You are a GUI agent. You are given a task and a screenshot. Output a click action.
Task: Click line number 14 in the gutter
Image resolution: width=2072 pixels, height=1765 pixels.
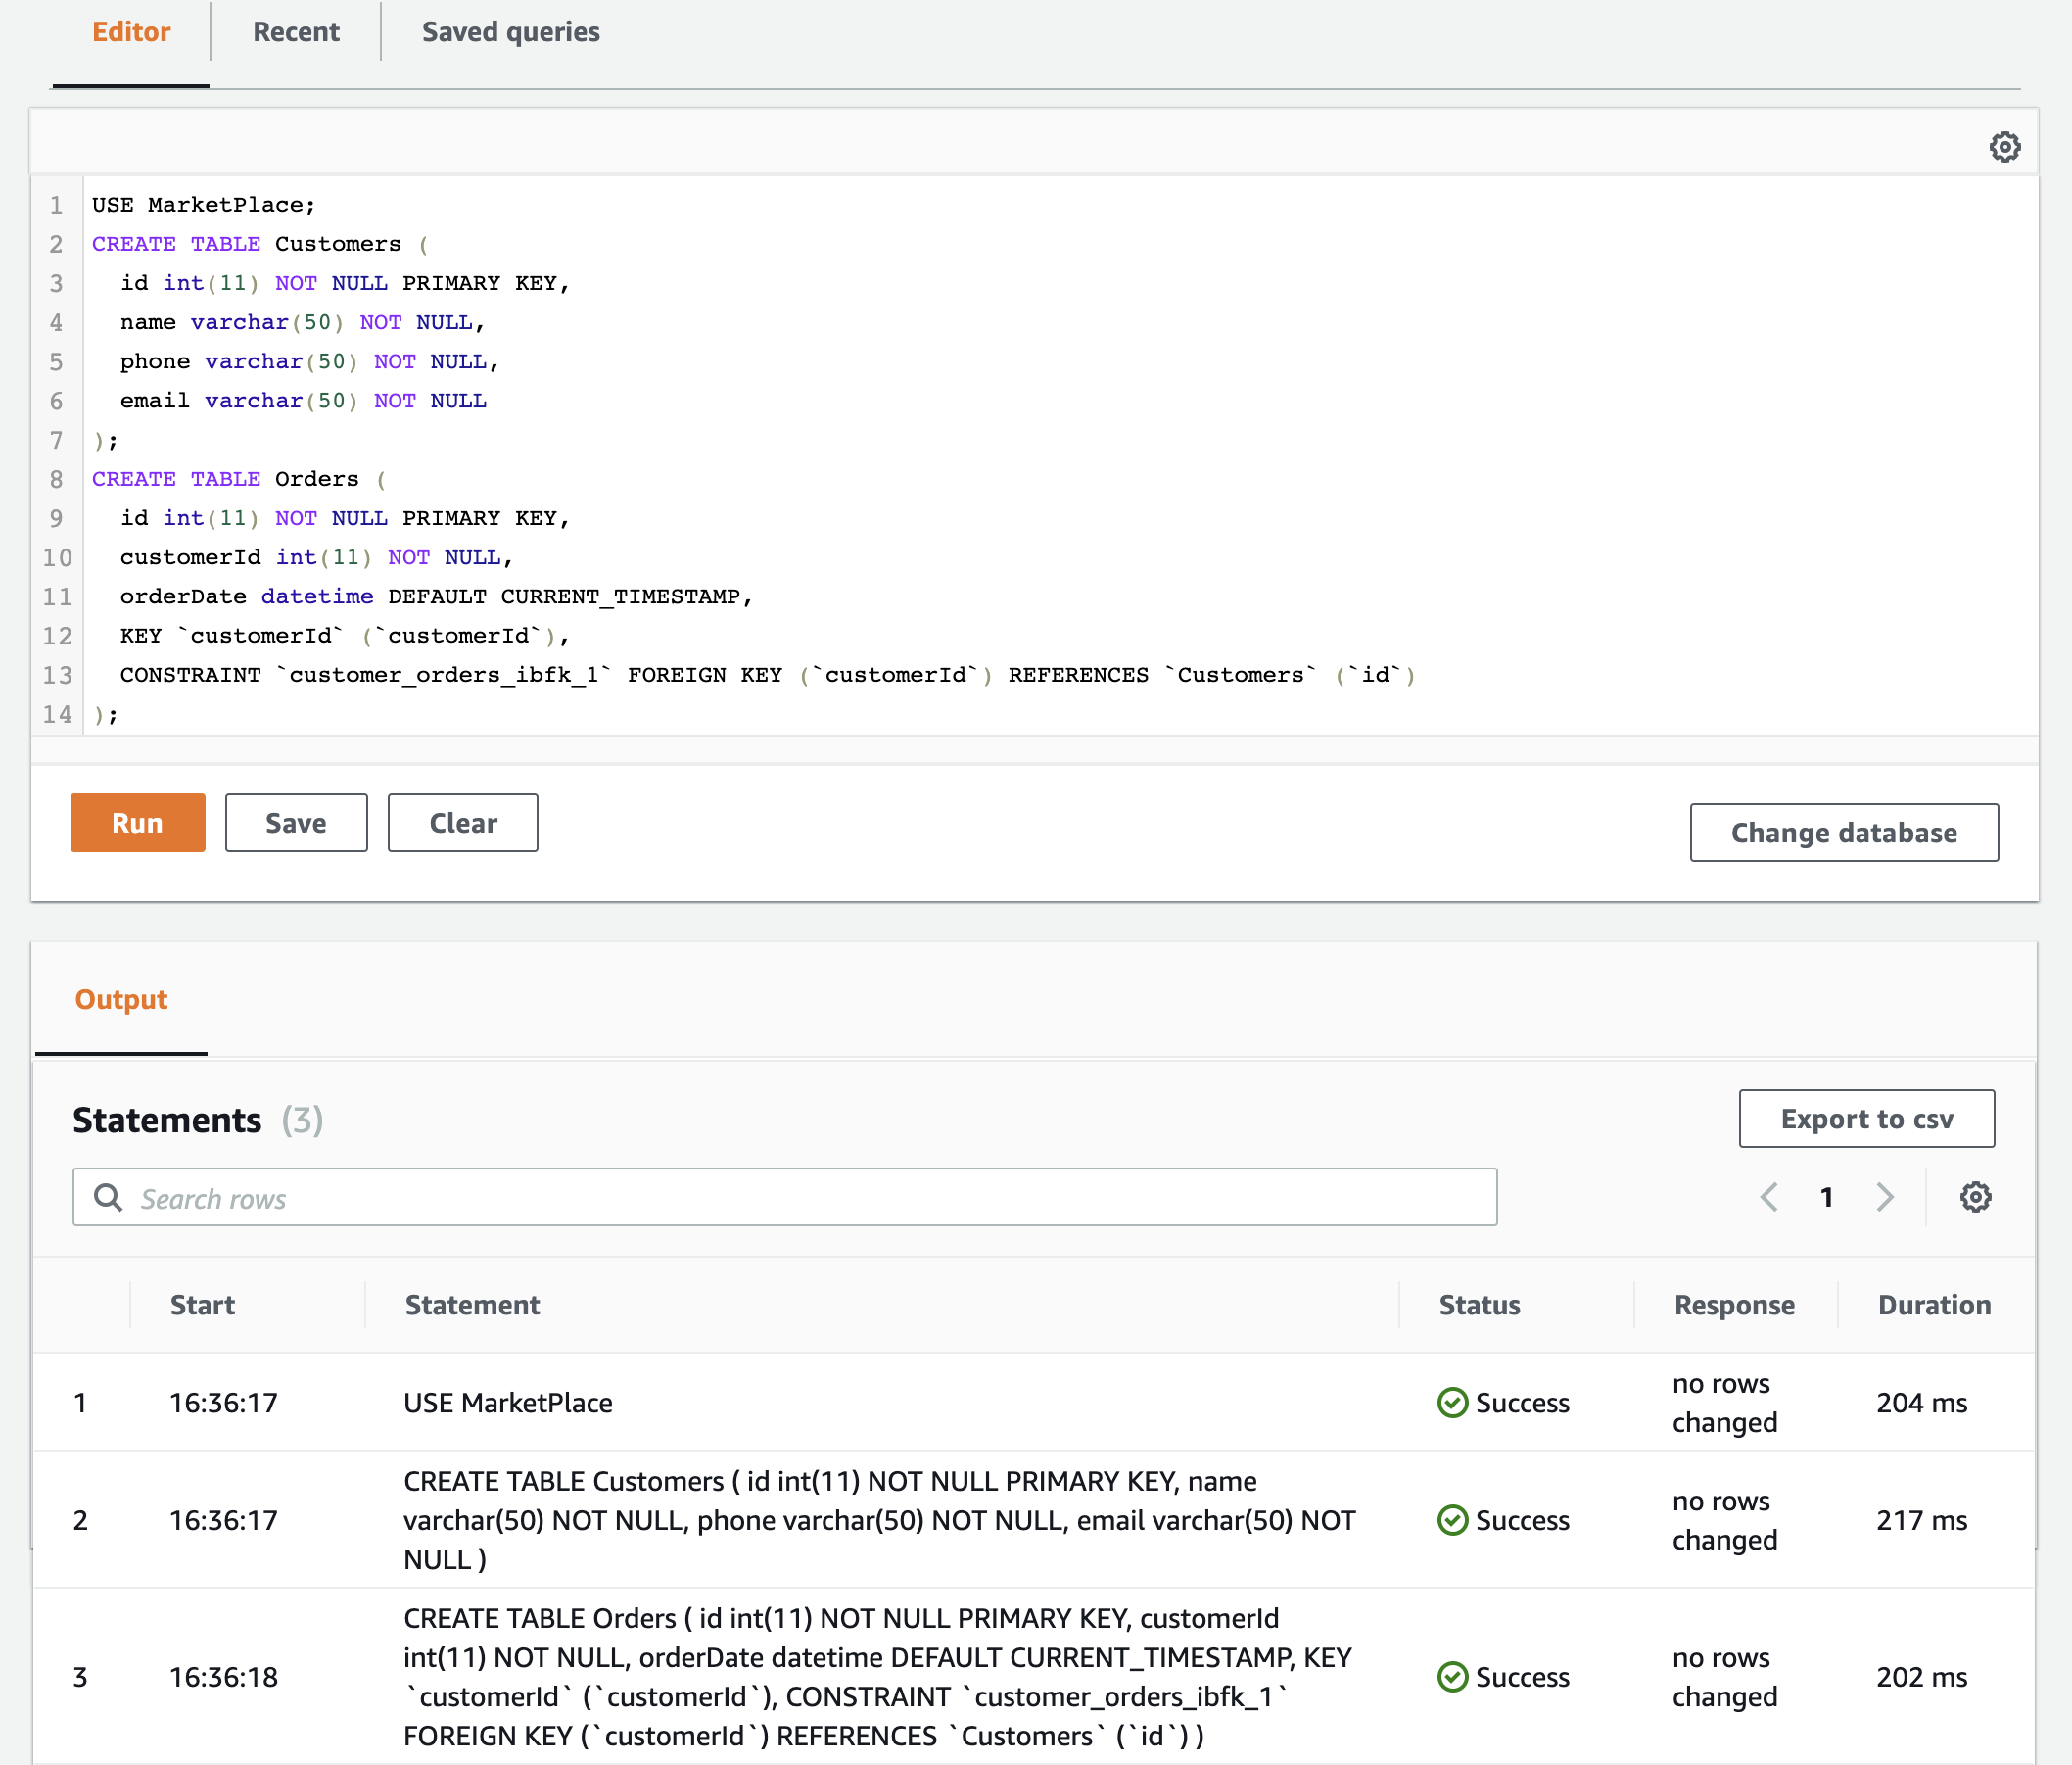pyautogui.click(x=57, y=714)
